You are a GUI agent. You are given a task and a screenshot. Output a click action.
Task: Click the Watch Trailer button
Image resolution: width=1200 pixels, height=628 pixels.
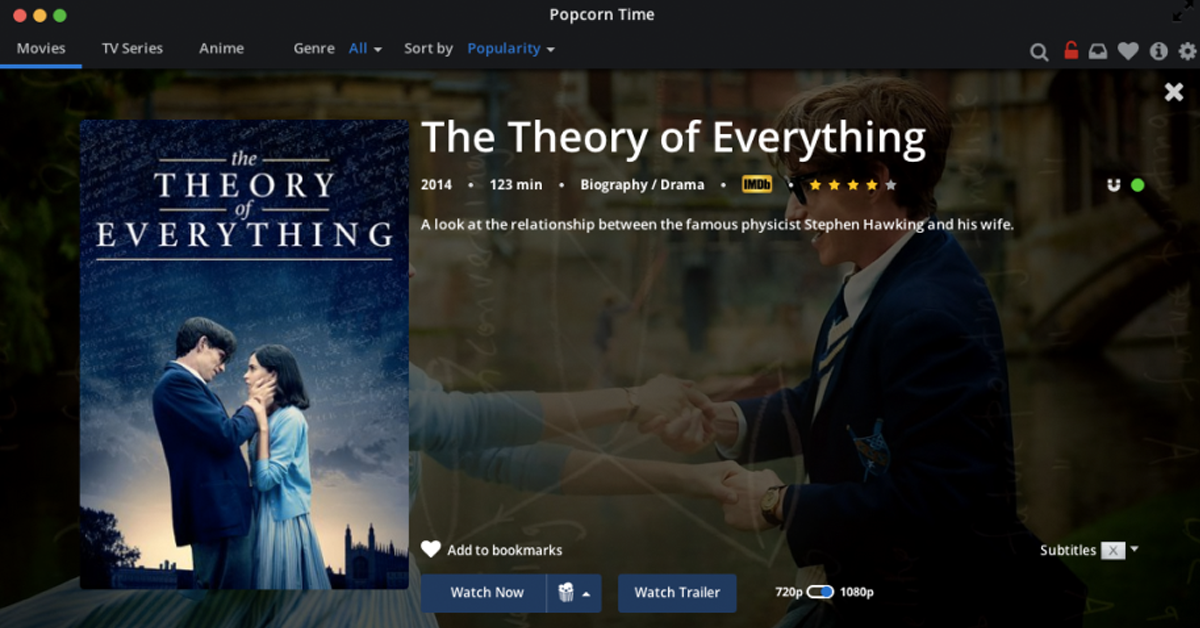[x=677, y=593]
